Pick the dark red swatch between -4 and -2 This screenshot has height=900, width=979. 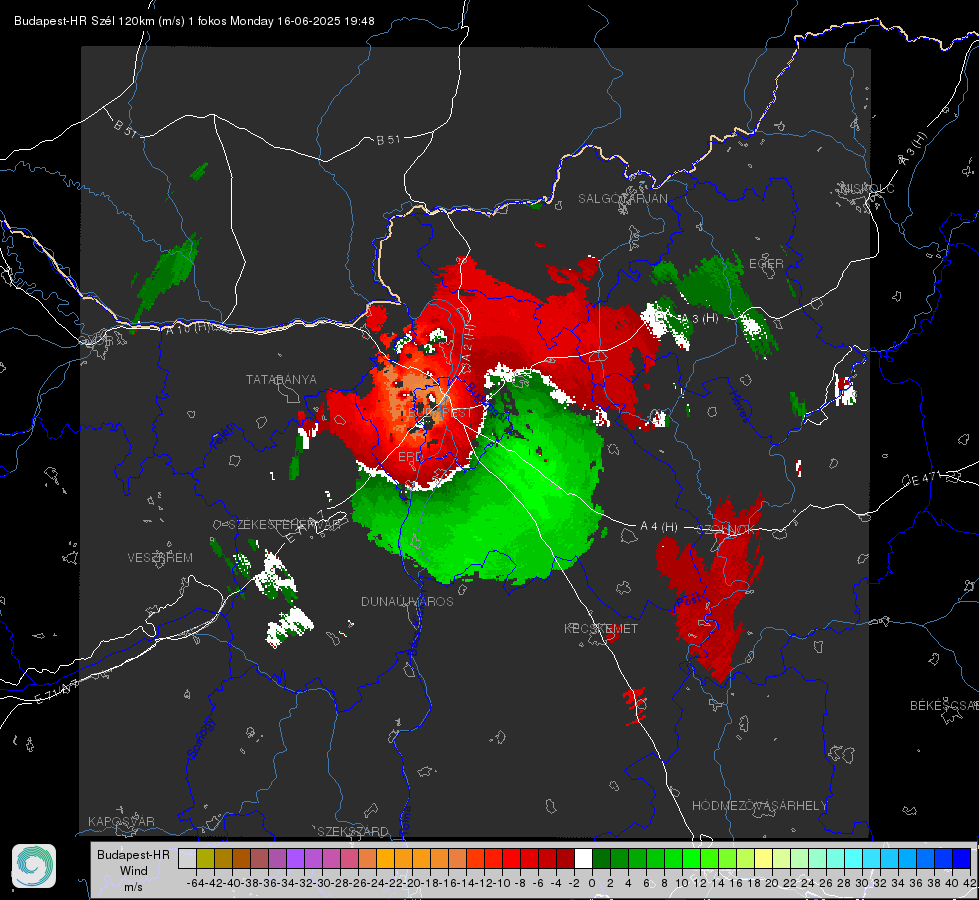[x=564, y=858]
